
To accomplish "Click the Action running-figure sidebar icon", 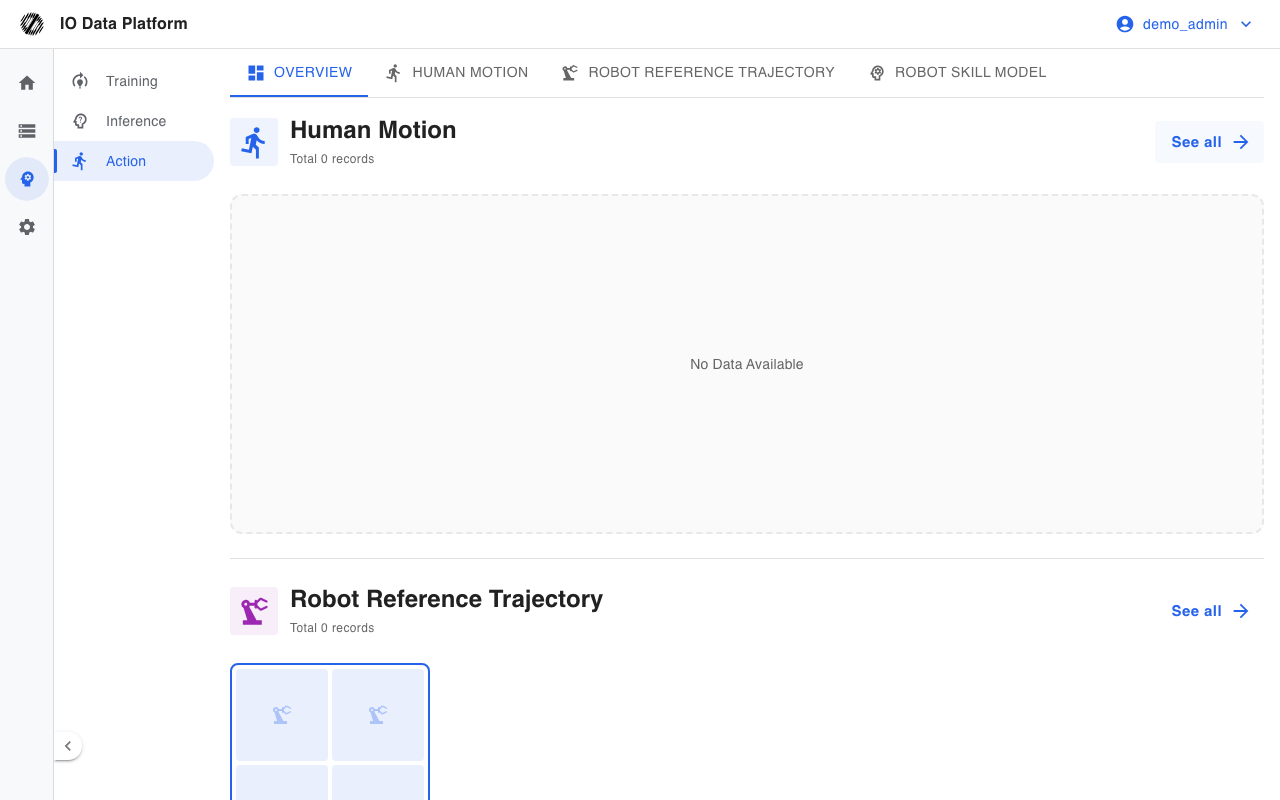I will point(81,161).
